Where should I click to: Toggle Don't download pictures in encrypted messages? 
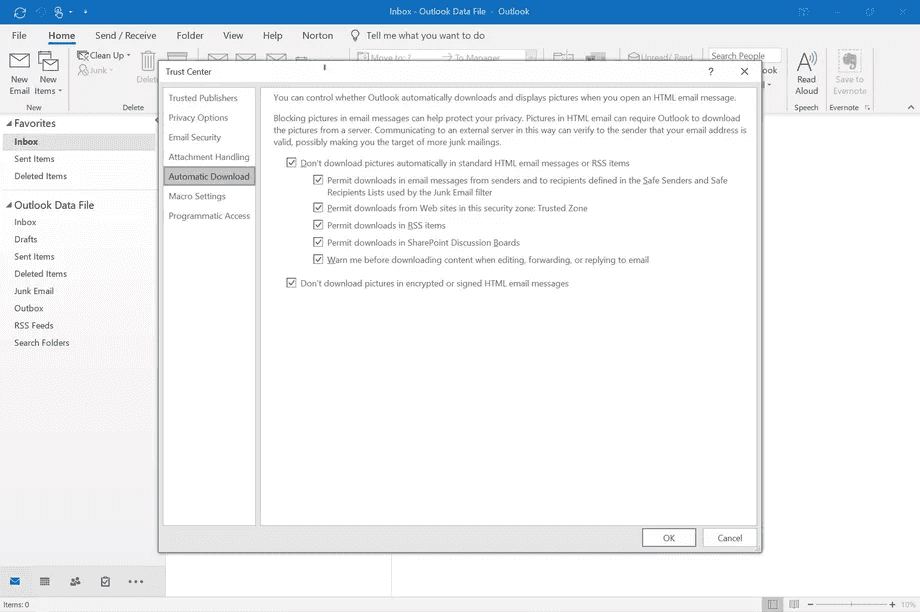coord(292,284)
